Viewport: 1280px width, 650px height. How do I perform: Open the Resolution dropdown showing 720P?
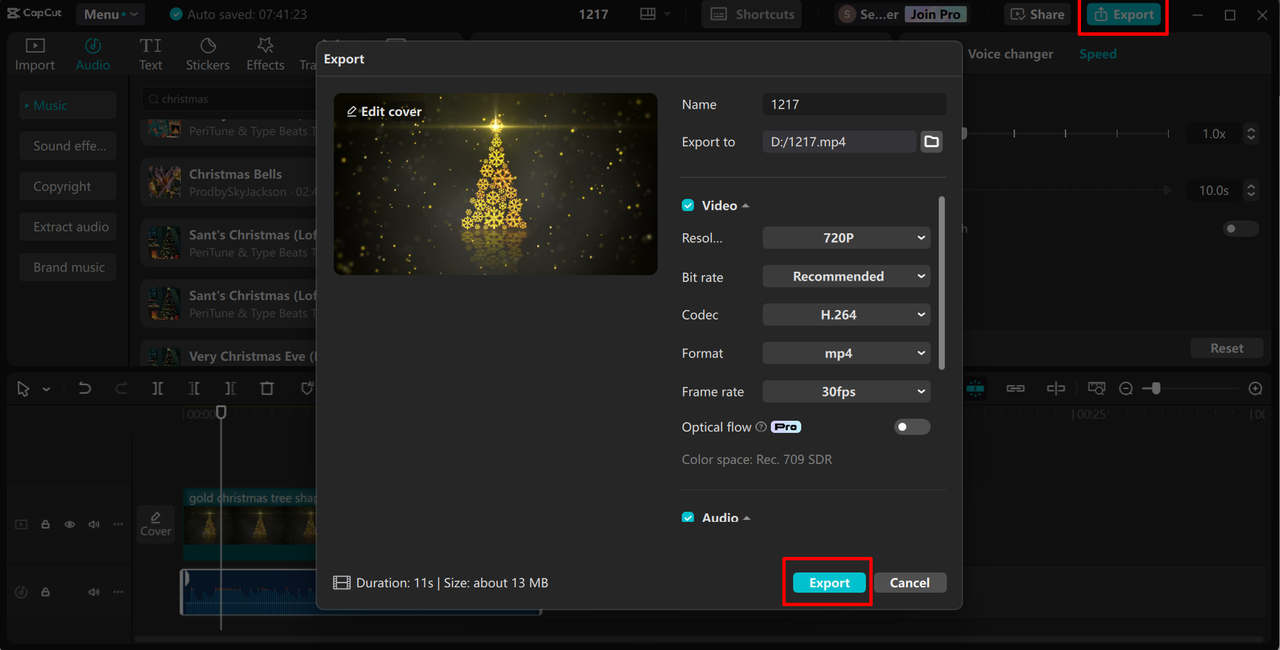point(846,238)
